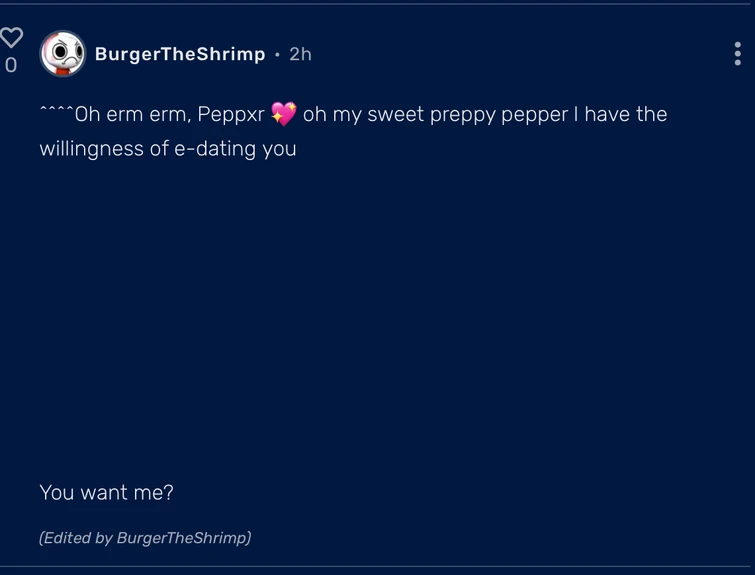Like the post with the heart icon

[11, 38]
